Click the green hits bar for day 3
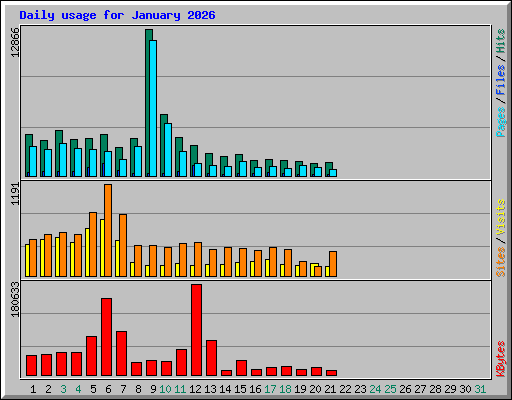Screen dimensions: 512x400 point(57,153)
